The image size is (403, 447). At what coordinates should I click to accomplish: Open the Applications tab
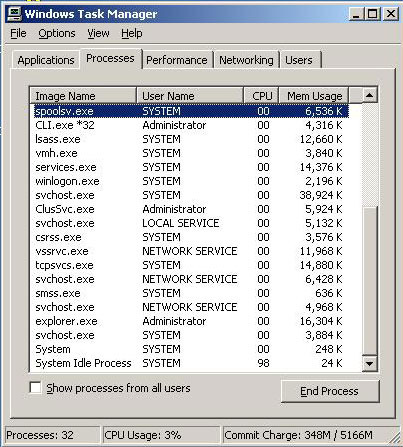pyautogui.click(x=46, y=60)
